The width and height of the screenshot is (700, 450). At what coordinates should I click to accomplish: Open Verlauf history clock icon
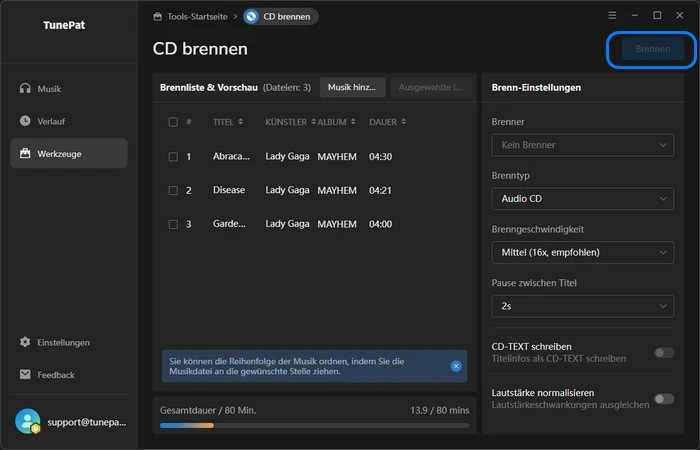coord(25,121)
